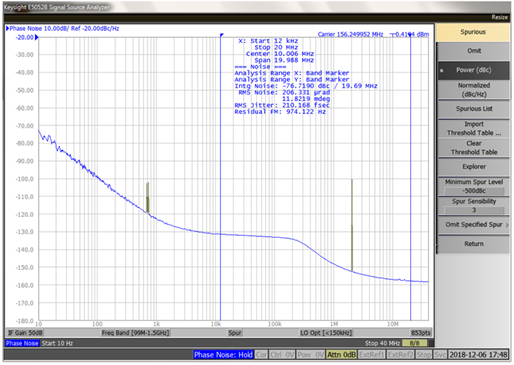This screenshot has height=365, width=514.
Task: Click the Spurious menu header
Action: click(473, 32)
